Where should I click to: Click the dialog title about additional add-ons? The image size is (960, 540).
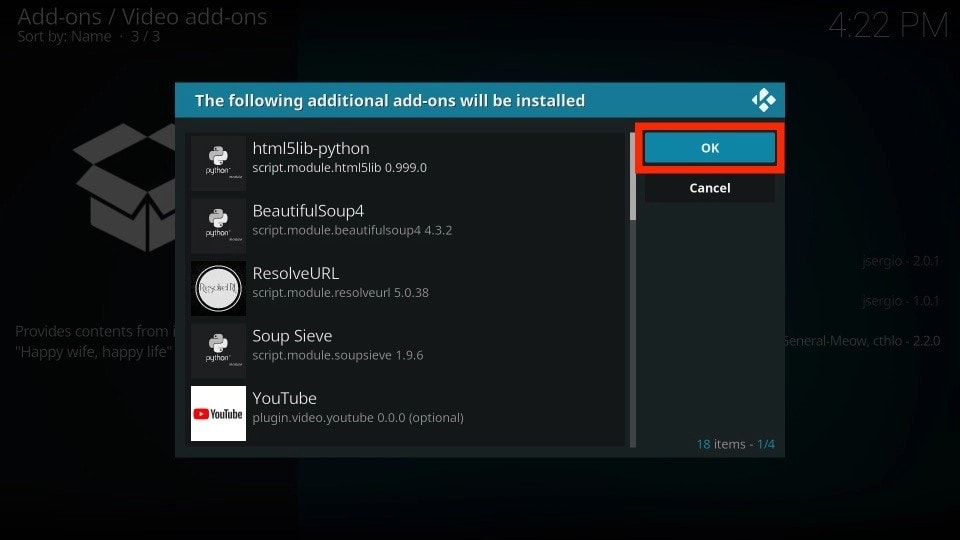point(390,100)
